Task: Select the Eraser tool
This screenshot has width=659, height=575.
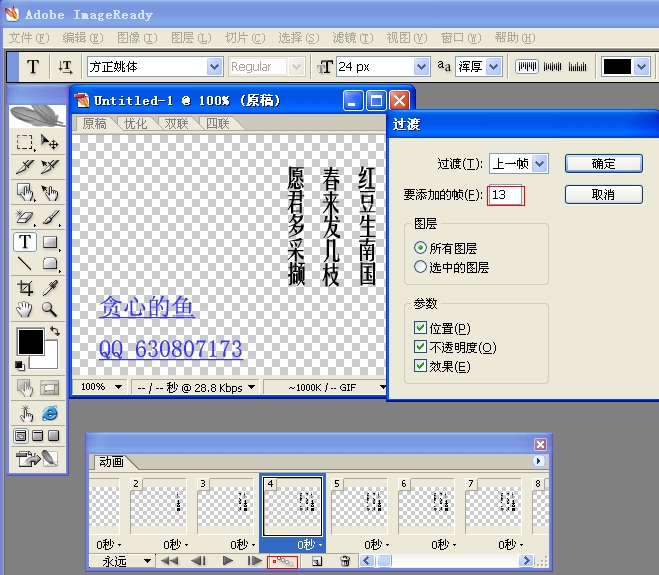Action: coord(25,217)
